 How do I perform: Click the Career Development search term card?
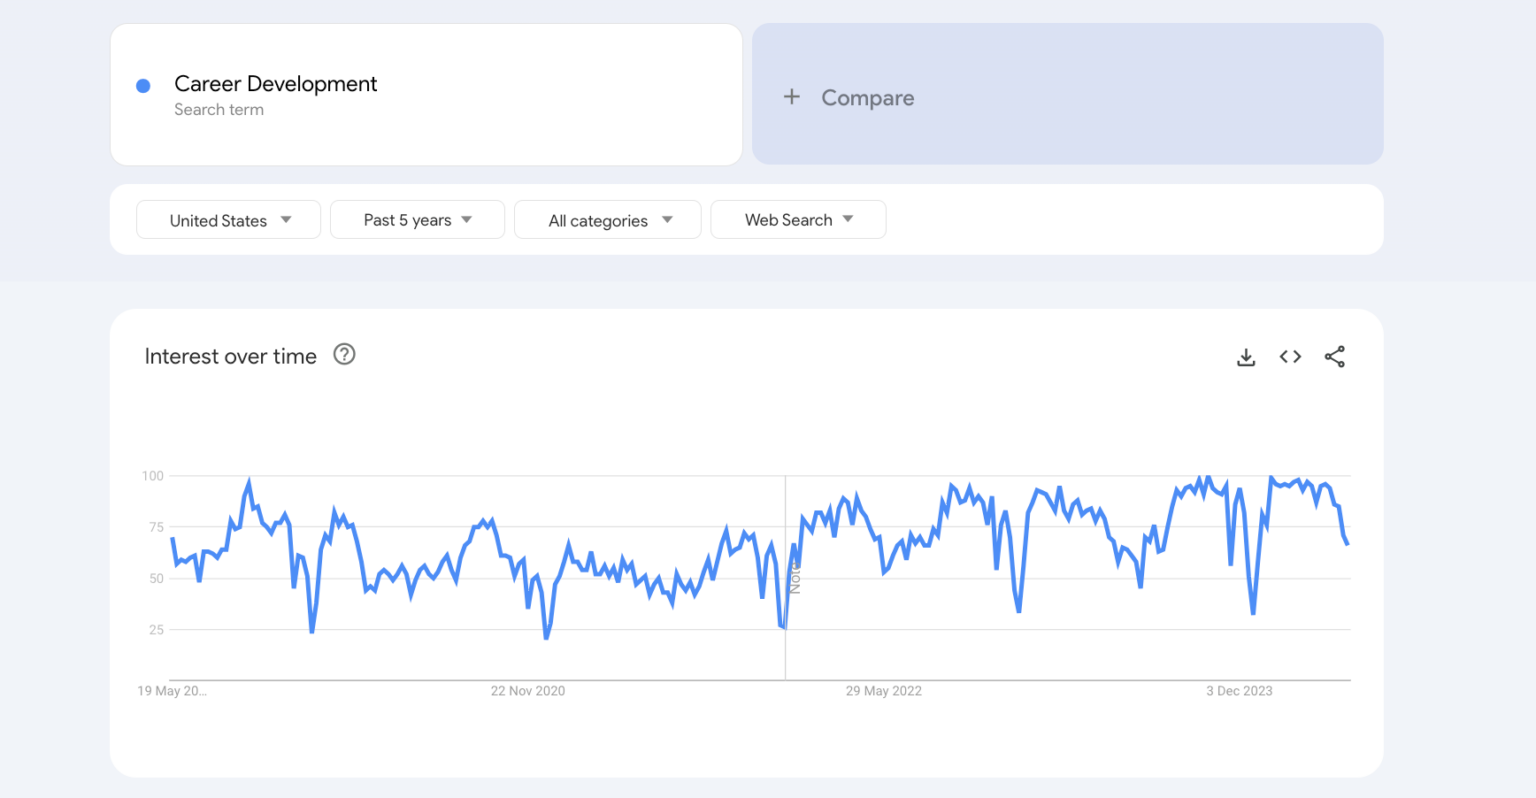click(426, 94)
